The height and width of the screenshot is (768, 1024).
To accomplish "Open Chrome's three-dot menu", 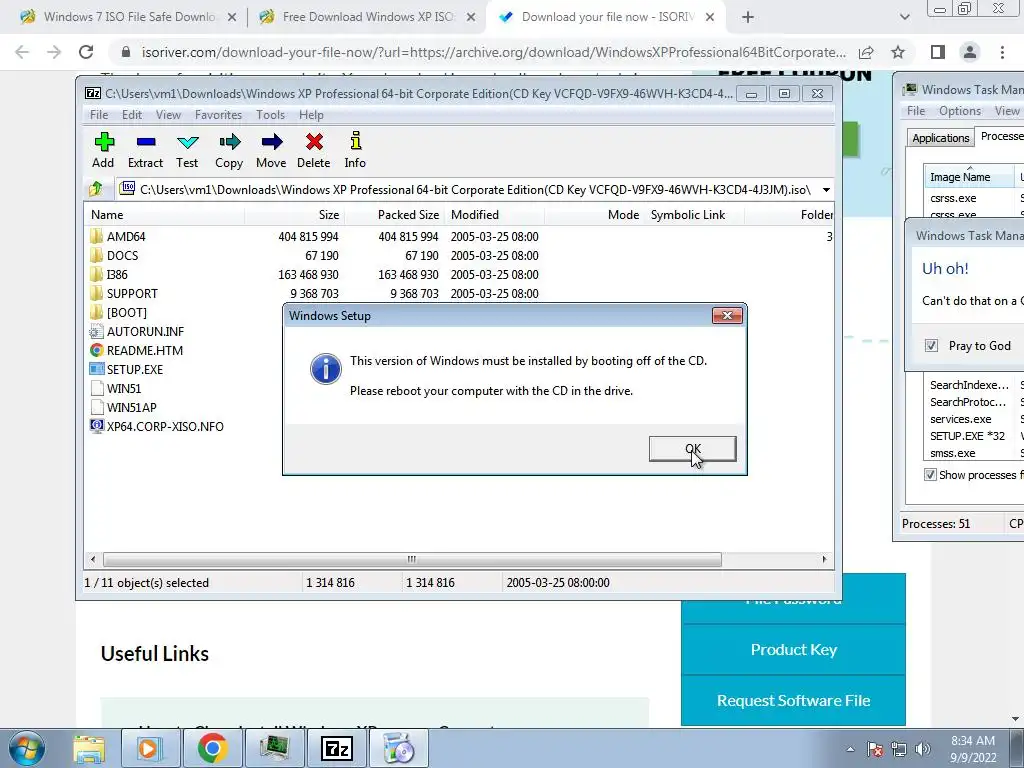I will tap(1002, 52).
